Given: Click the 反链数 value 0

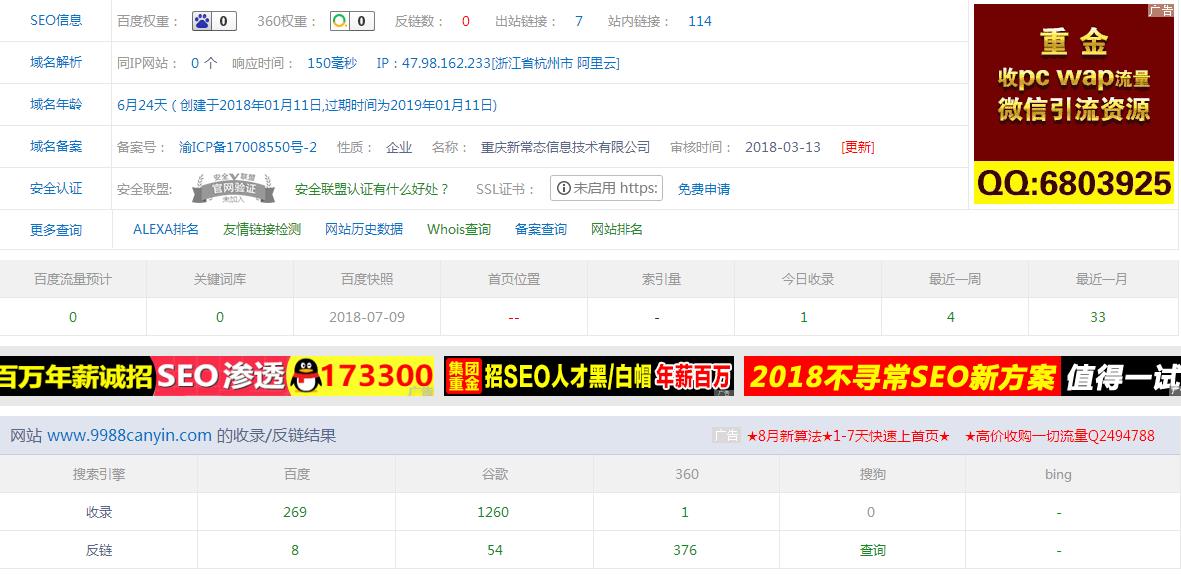Looking at the screenshot, I should tap(465, 21).
